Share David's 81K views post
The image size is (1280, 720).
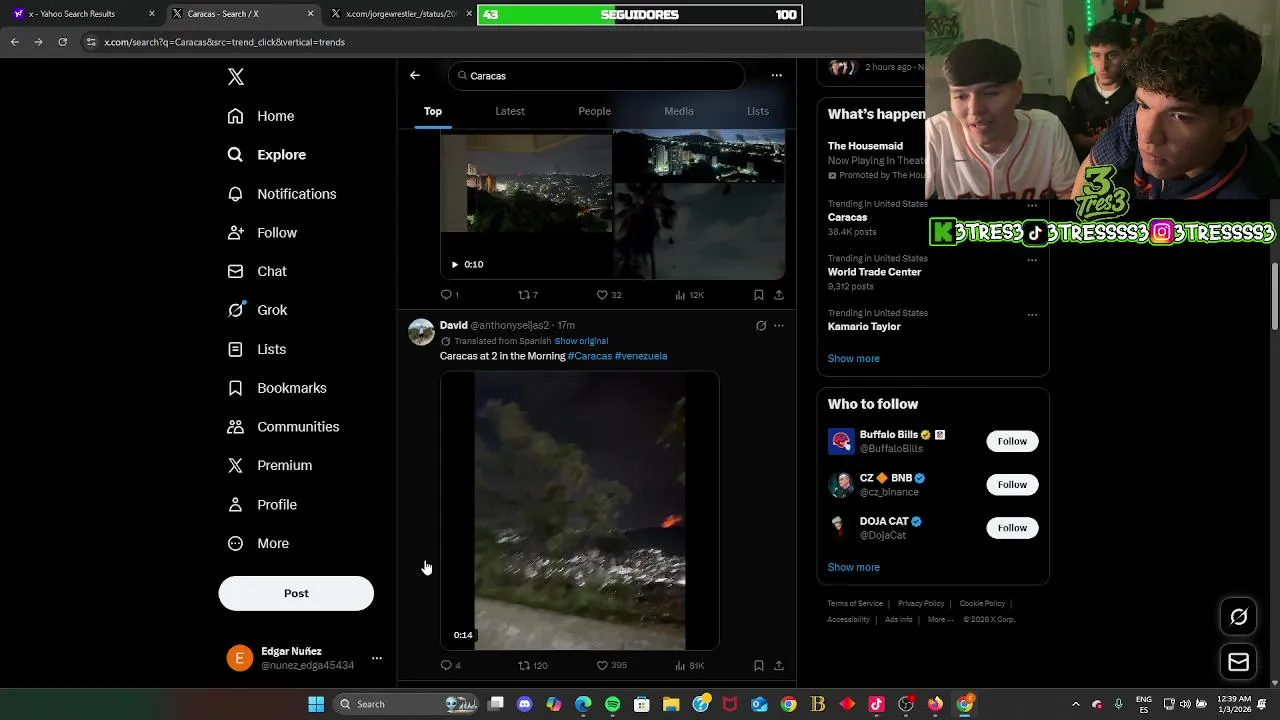(x=779, y=666)
